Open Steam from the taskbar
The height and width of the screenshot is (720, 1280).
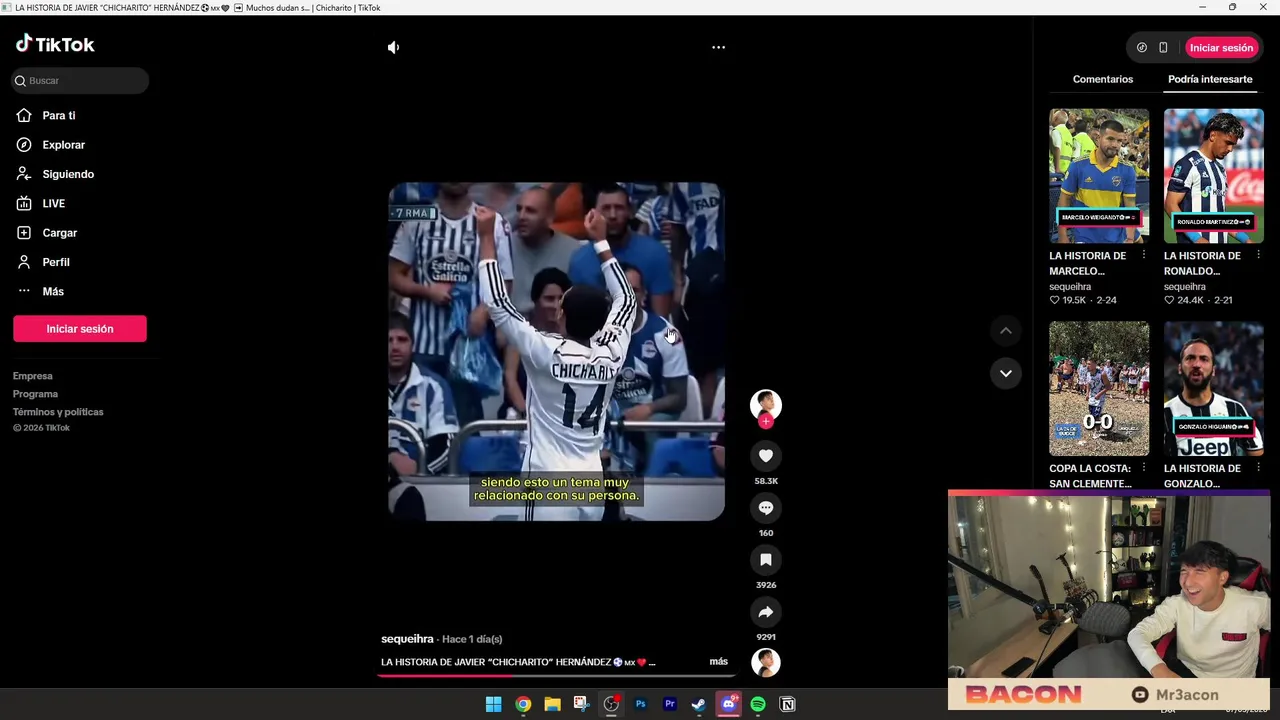point(699,704)
